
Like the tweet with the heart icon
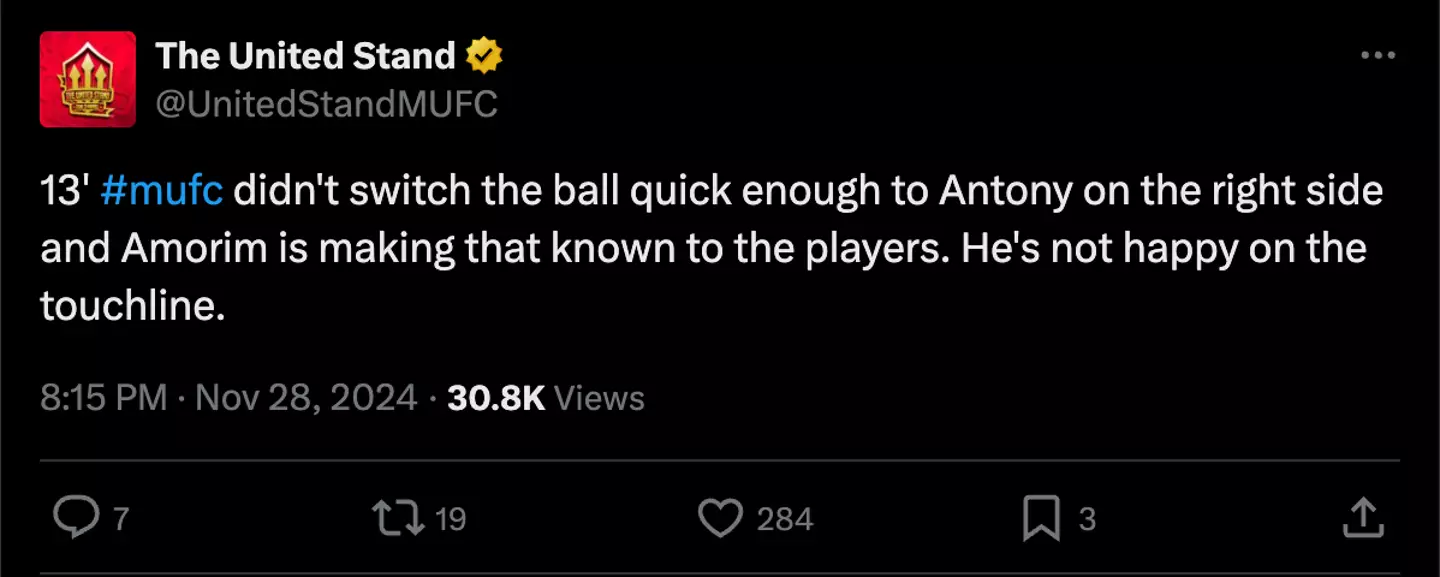pos(719,518)
